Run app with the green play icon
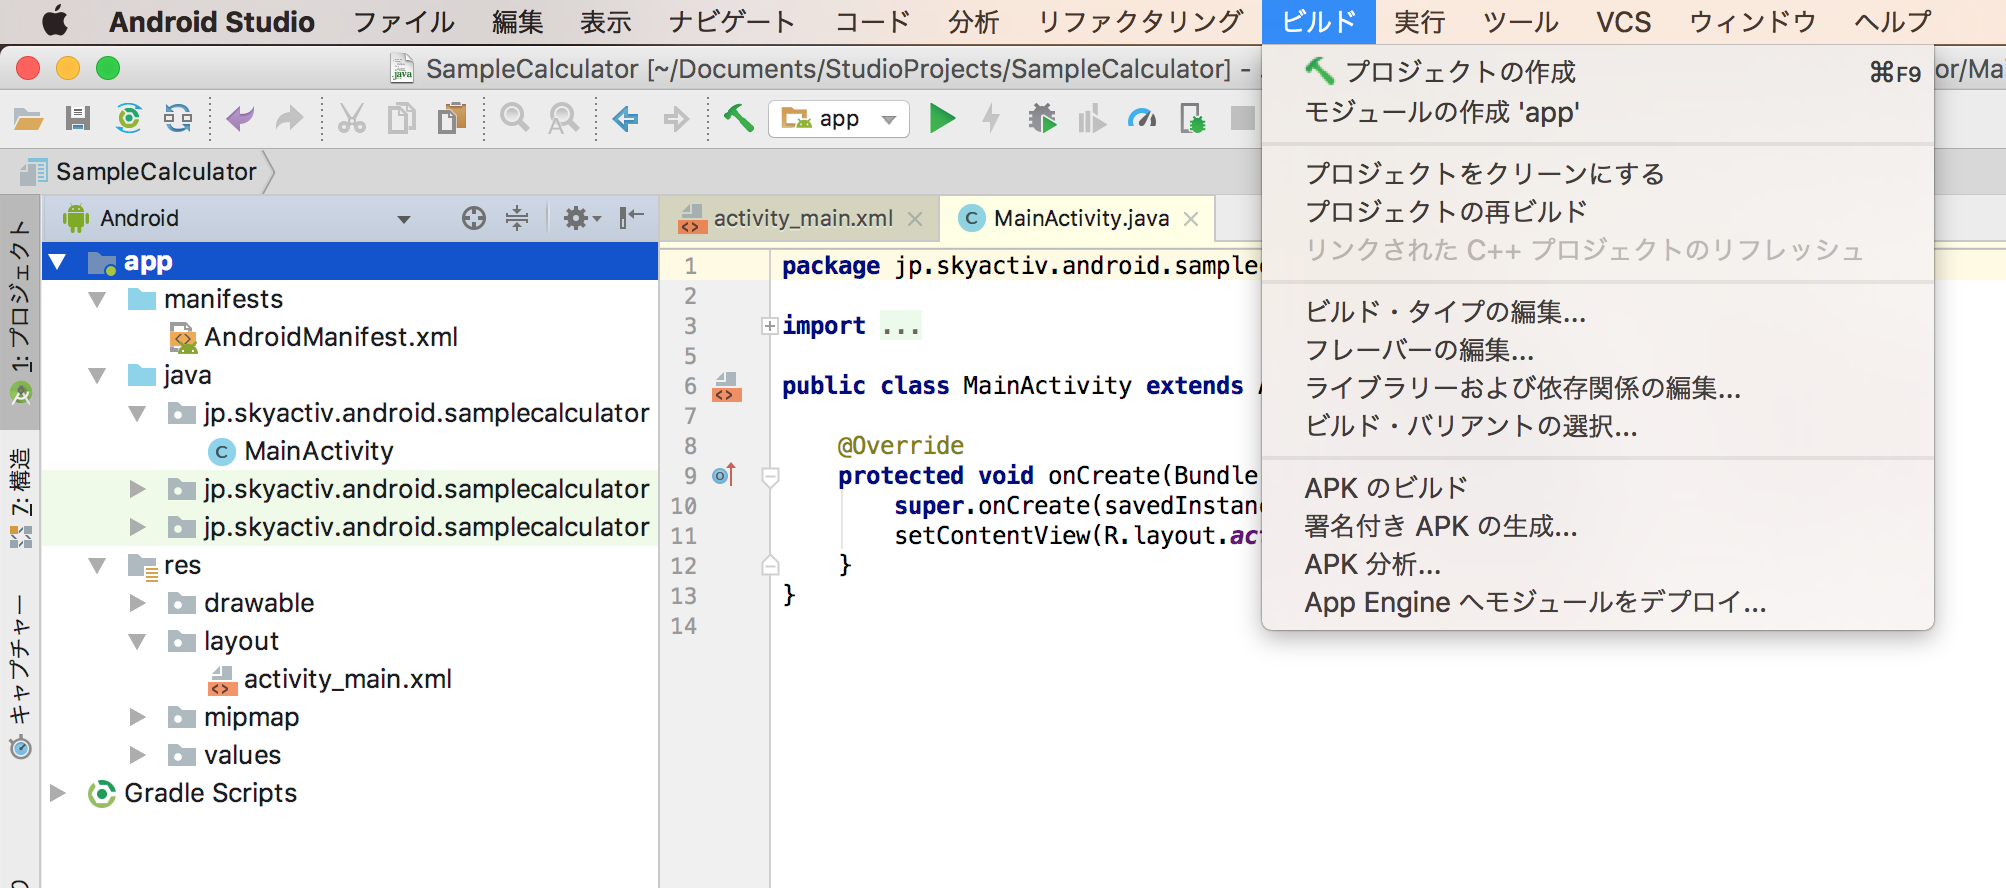This screenshot has width=2006, height=888. pos(942,119)
